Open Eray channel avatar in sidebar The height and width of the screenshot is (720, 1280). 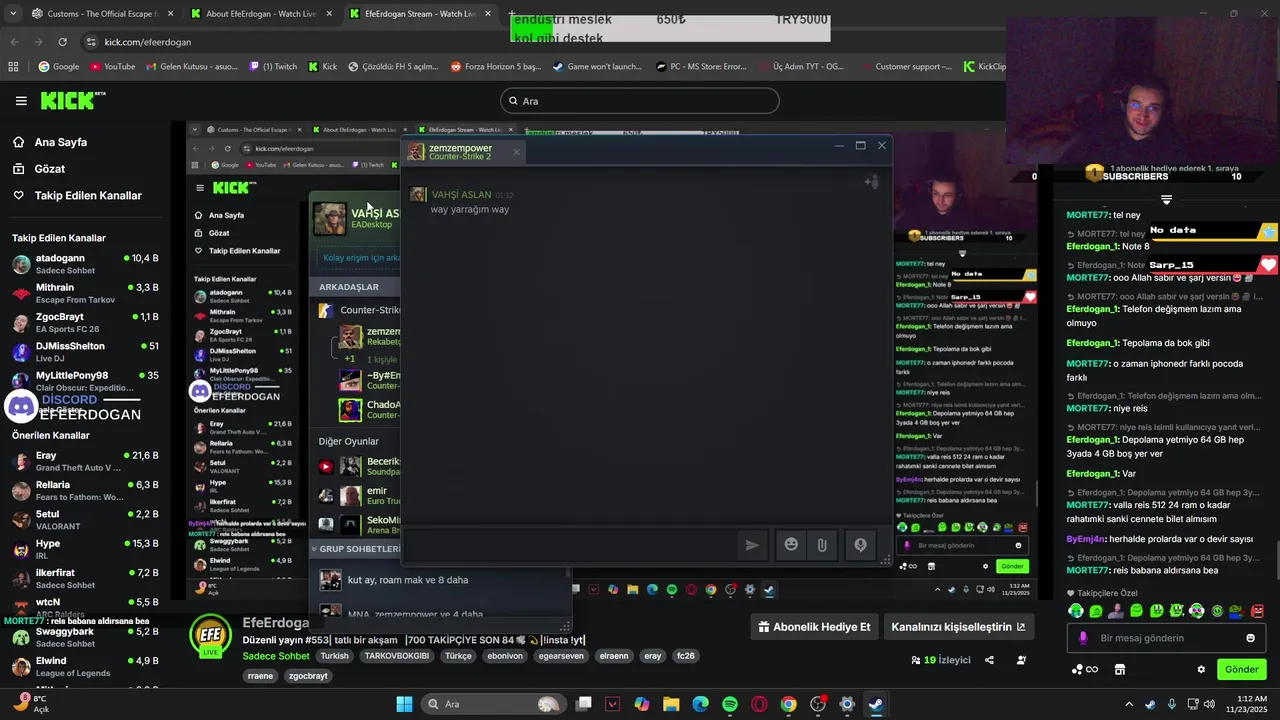click(x=20, y=461)
